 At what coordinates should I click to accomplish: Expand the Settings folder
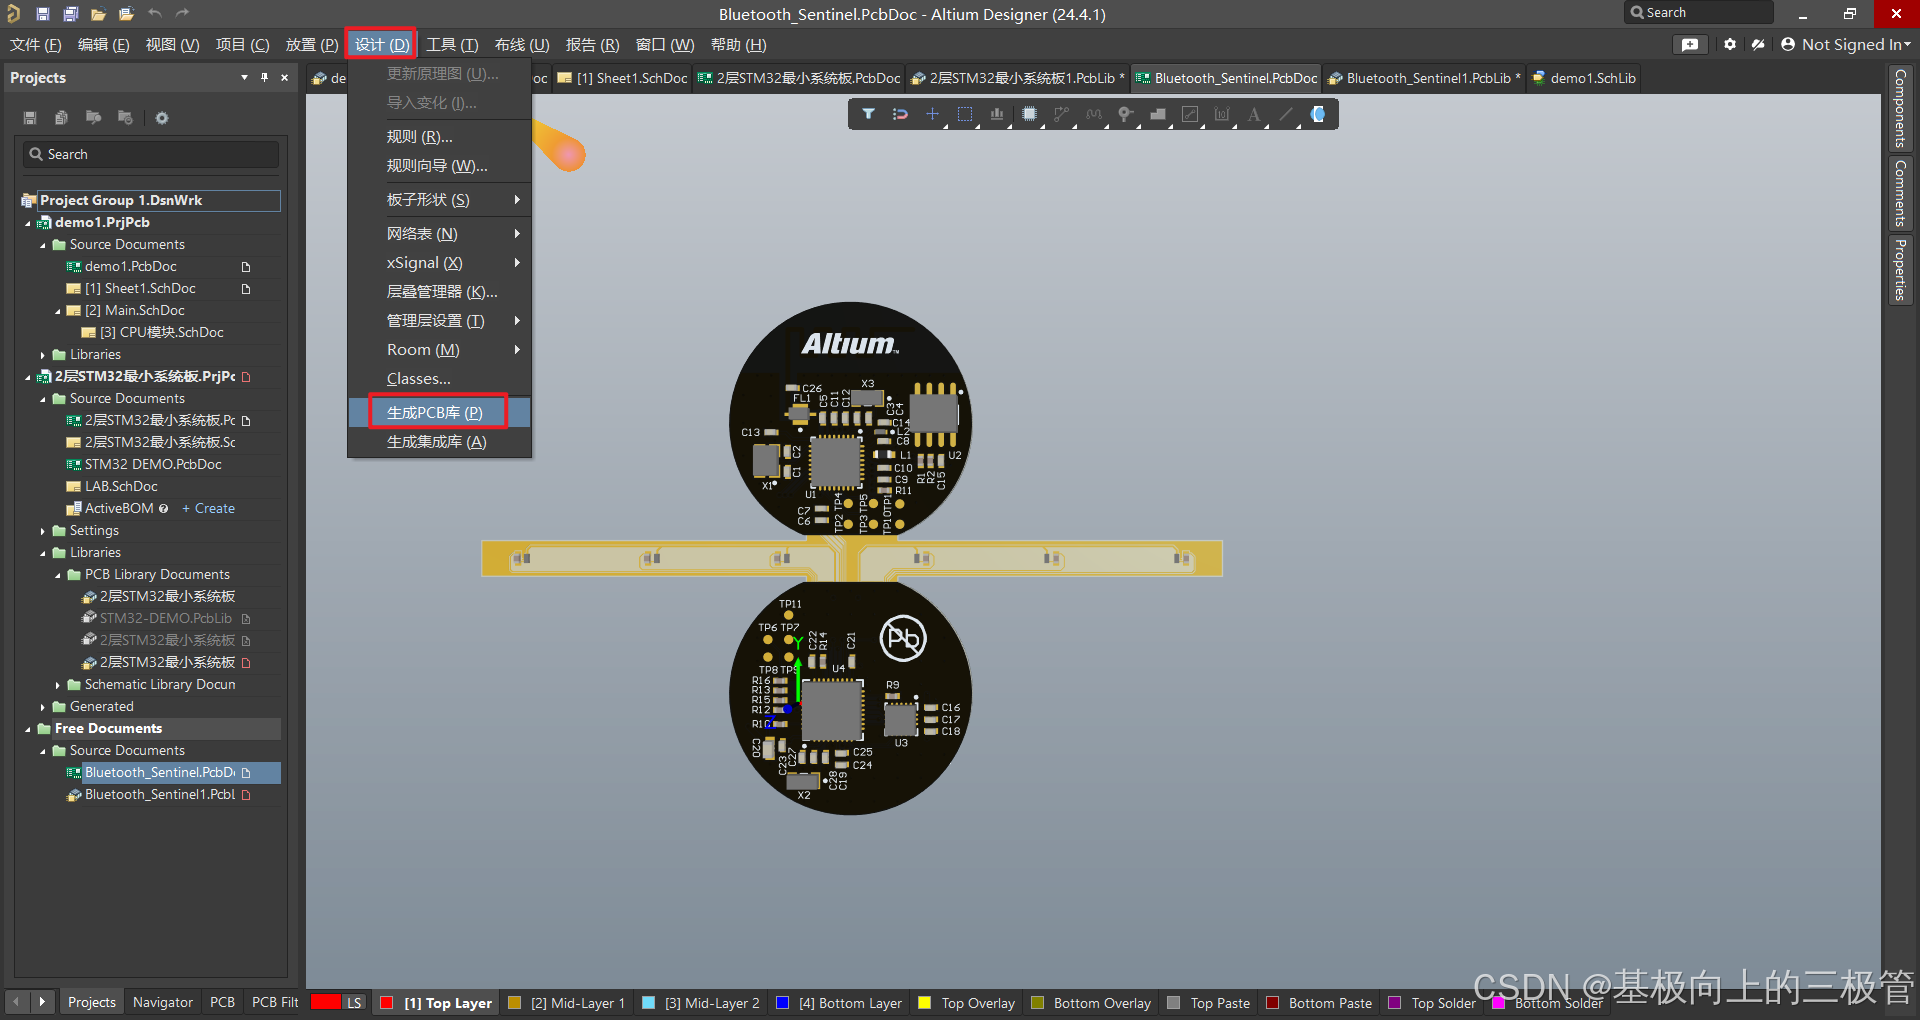click(43, 531)
